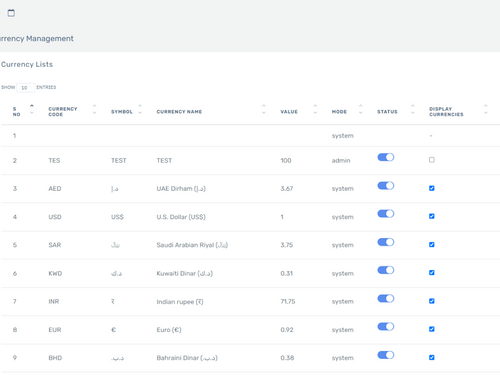Sort by Value column arrows
This screenshot has width=500, height=375.
315,109
